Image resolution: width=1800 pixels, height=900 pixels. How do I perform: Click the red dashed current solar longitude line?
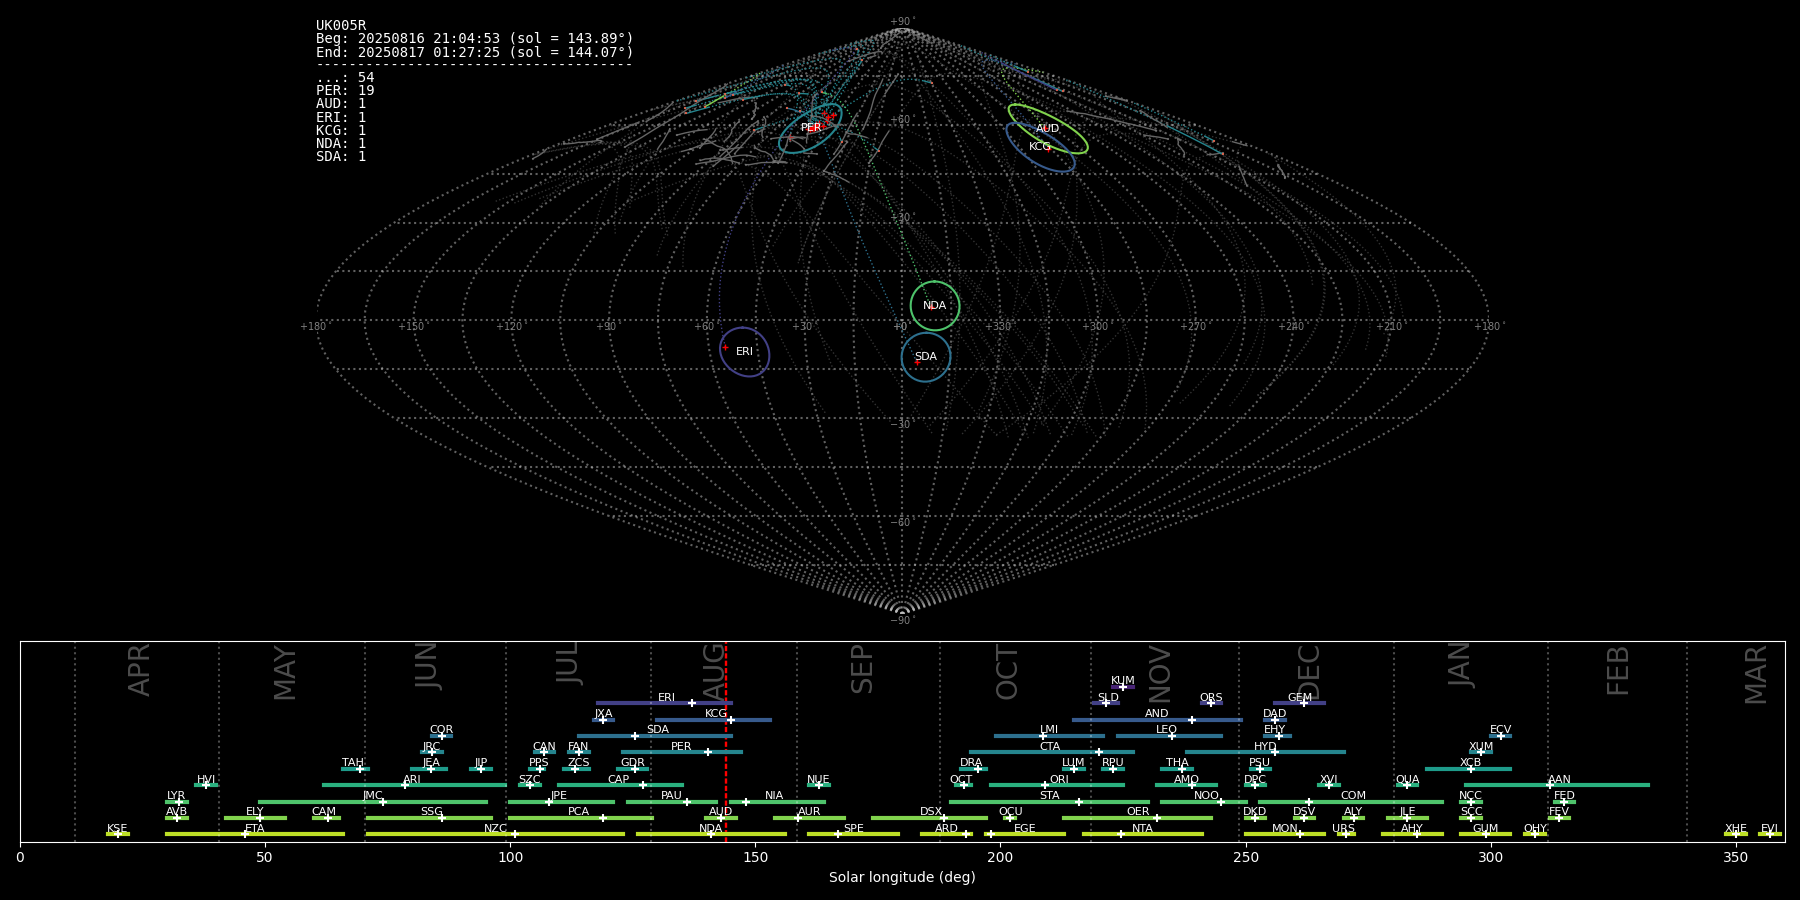[x=726, y=741]
